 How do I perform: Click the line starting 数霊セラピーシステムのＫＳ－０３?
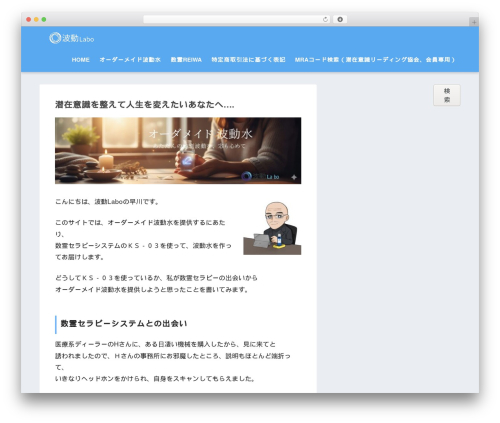pyautogui.click(x=143, y=246)
